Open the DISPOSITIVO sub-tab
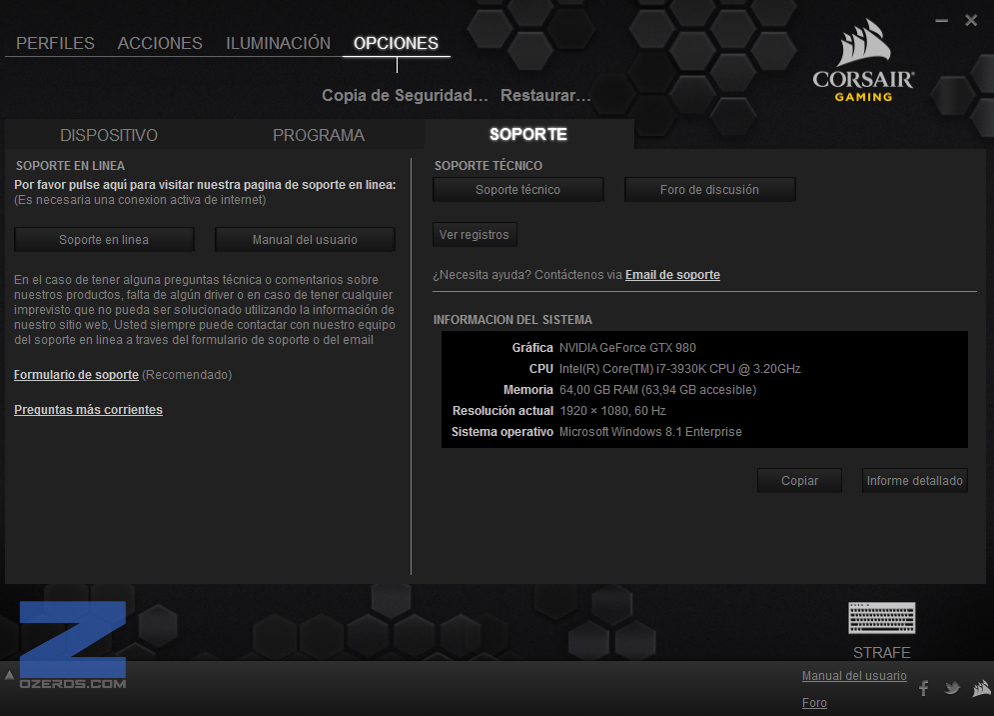The height and width of the screenshot is (716, 994). click(x=109, y=135)
